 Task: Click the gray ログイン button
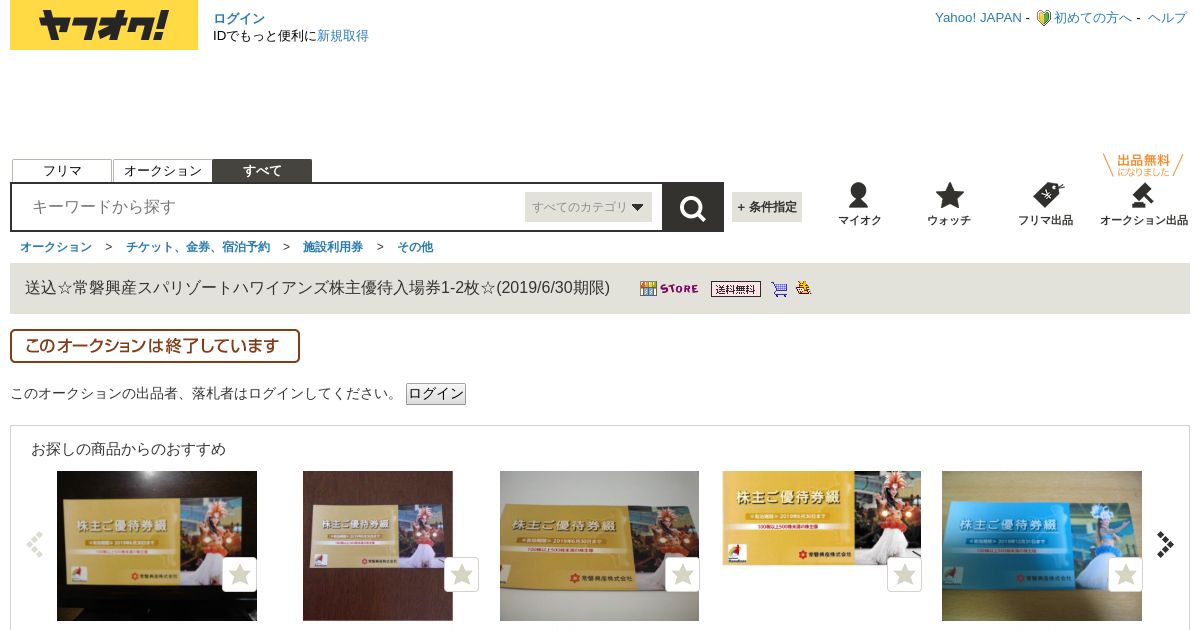[436, 394]
